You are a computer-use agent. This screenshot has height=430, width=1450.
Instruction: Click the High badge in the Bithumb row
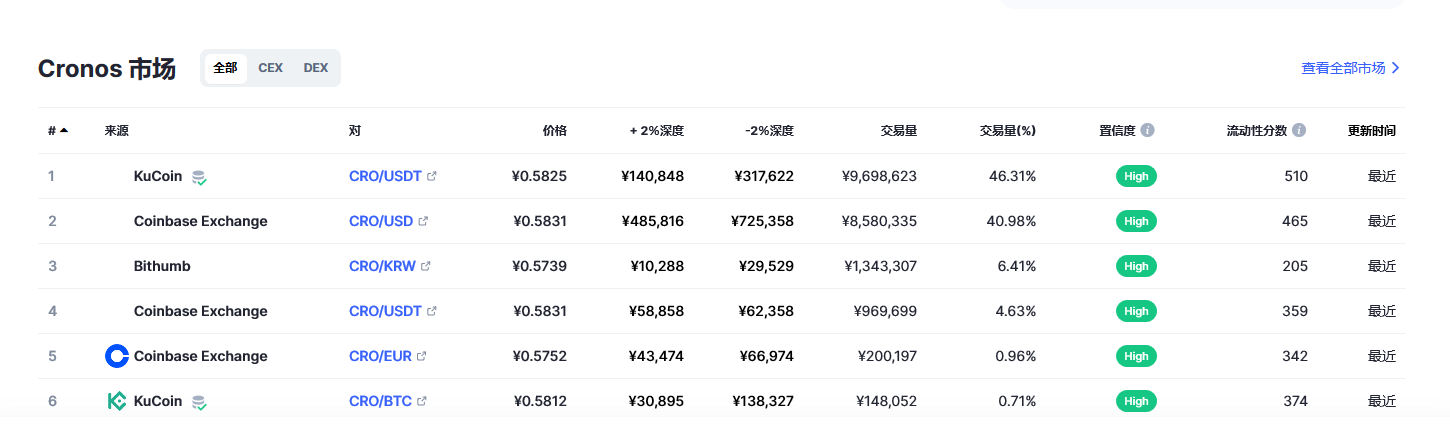[1136, 266]
